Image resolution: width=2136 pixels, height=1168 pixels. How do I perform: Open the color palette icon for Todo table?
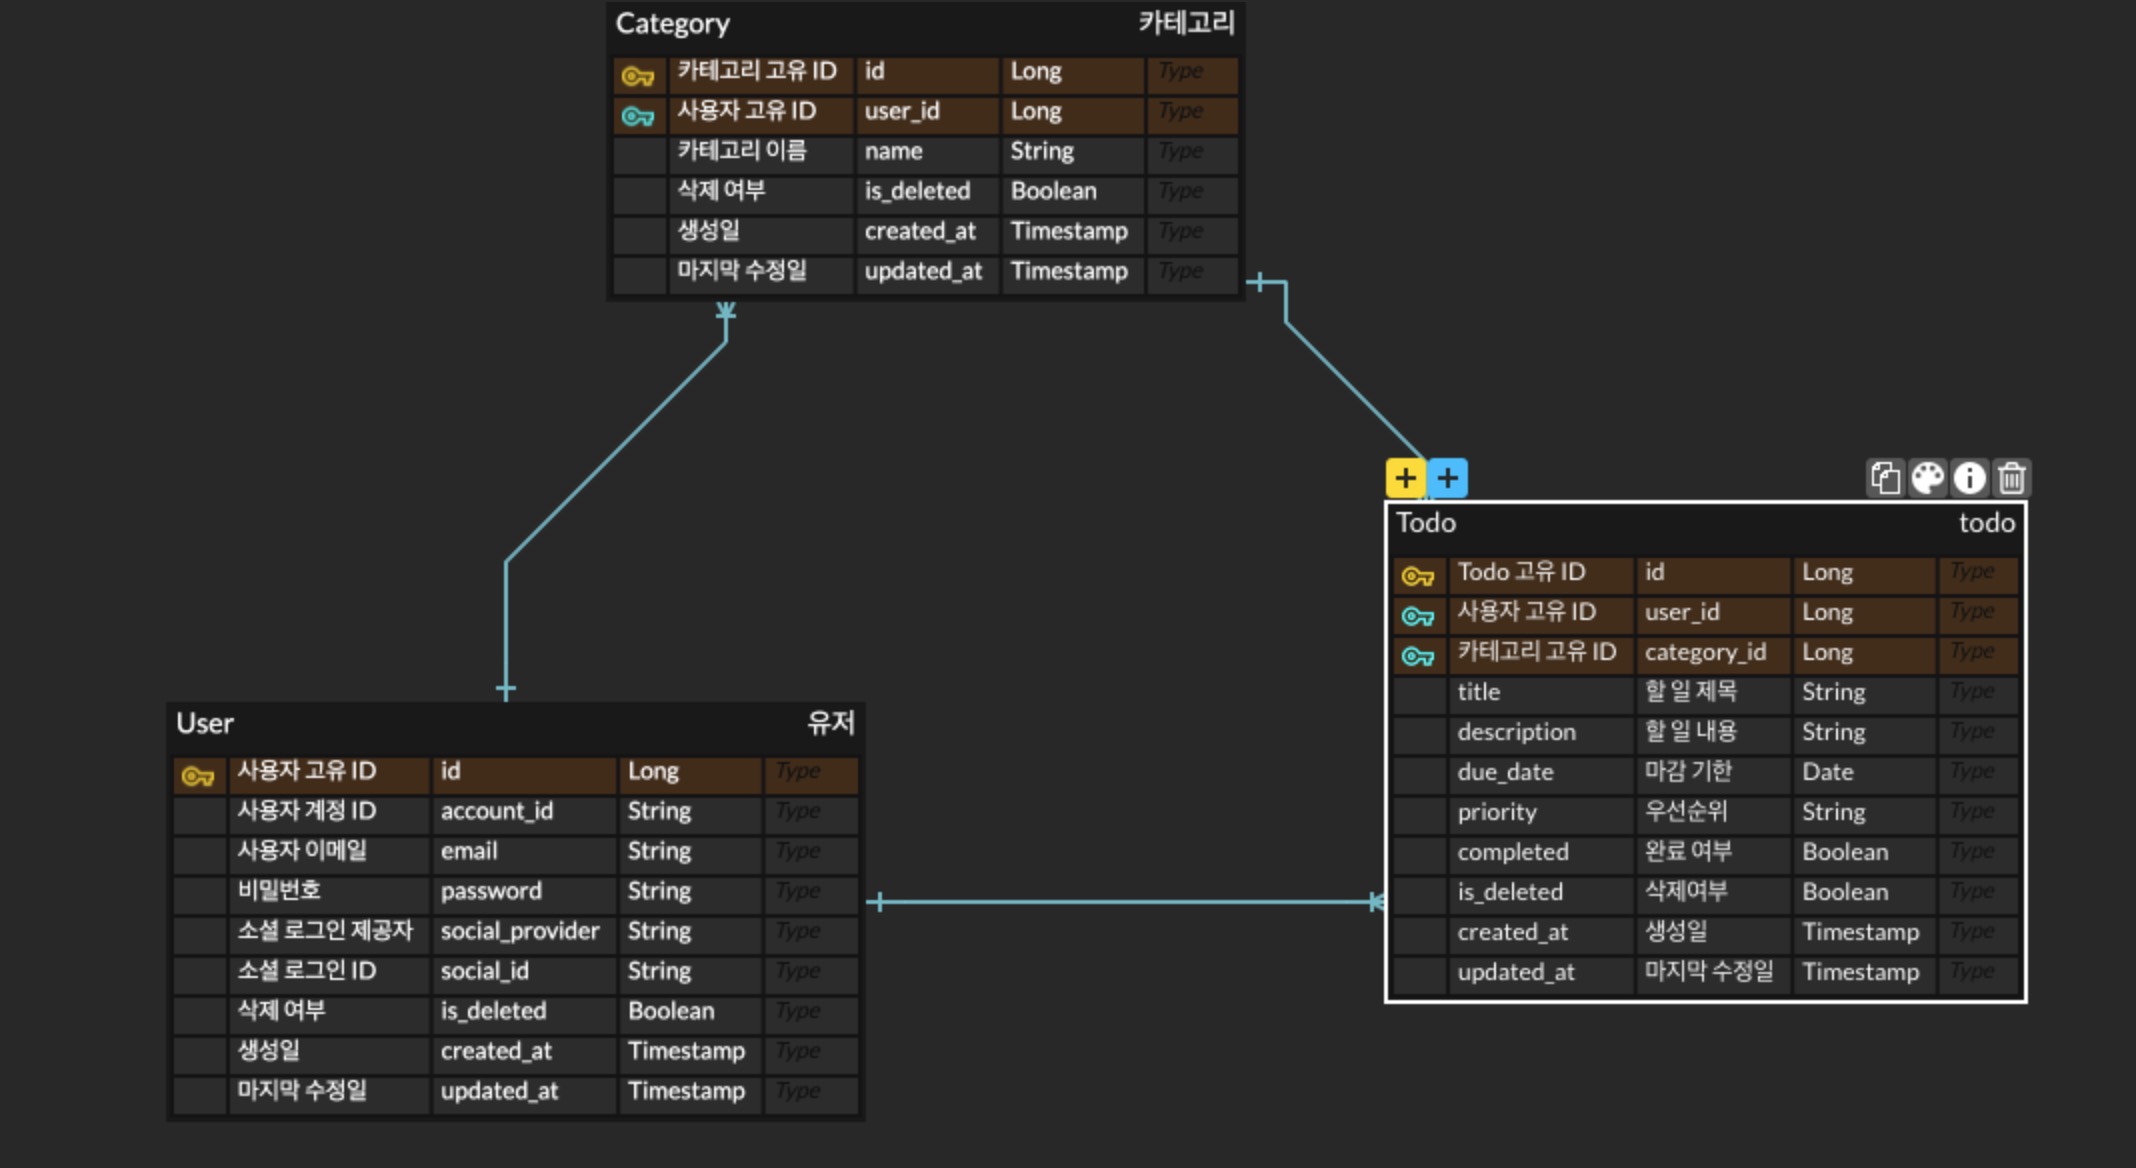coord(1927,478)
